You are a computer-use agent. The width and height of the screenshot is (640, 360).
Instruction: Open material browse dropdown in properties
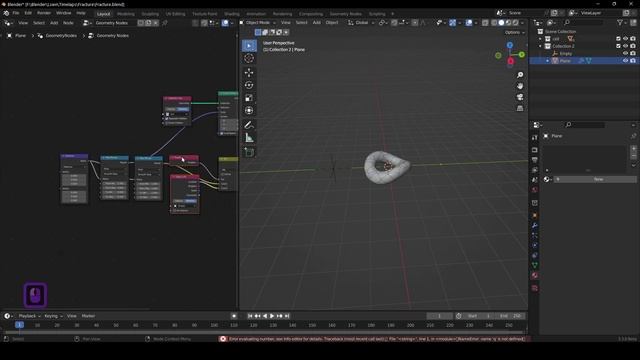tap(548, 180)
